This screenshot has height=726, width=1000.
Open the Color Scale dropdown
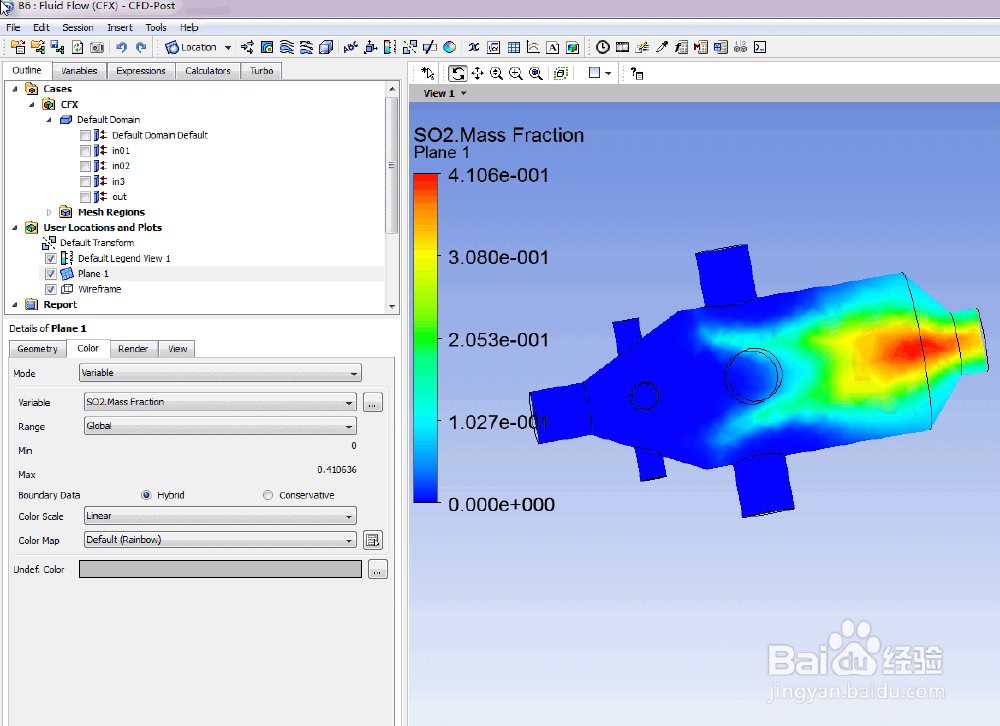[x=220, y=515]
